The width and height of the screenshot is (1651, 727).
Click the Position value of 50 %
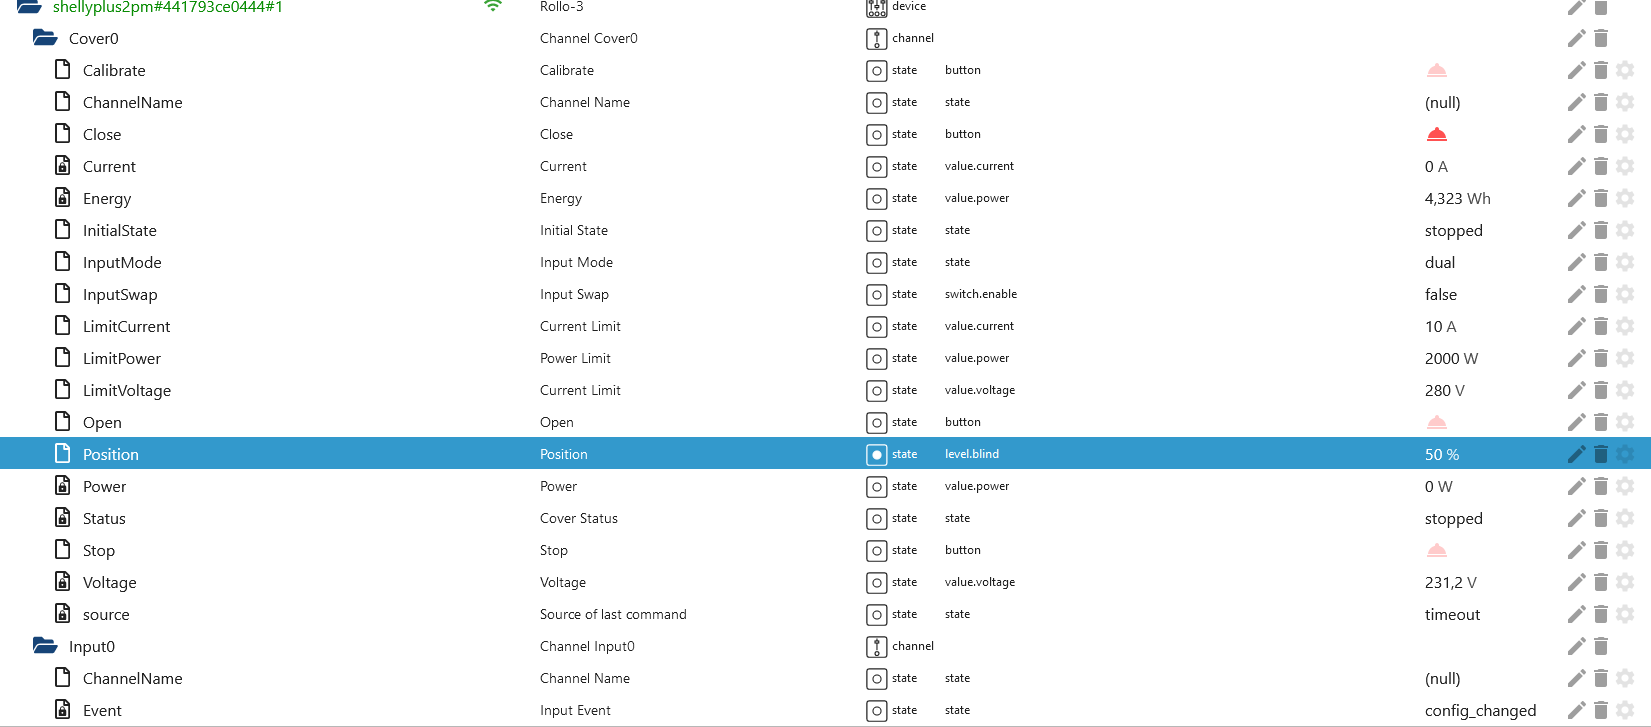pyautogui.click(x=1441, y=454)
